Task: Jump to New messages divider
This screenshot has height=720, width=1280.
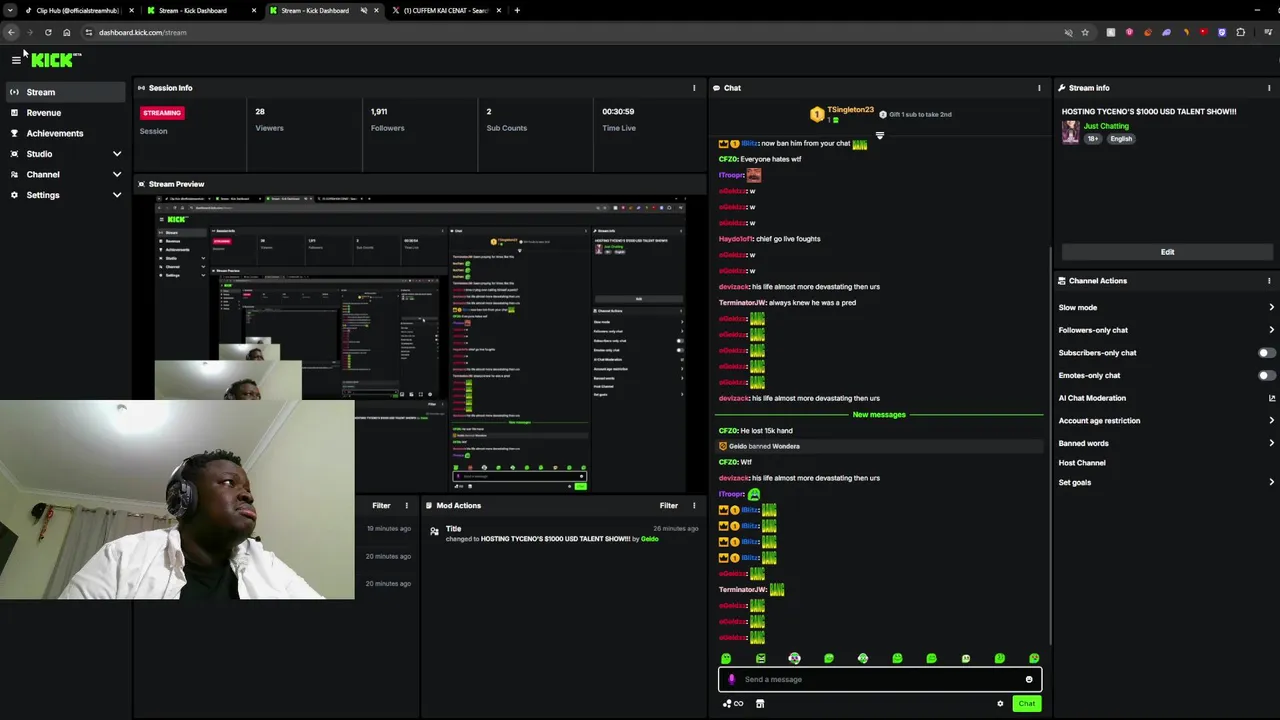Action: [x=879, y=415]
